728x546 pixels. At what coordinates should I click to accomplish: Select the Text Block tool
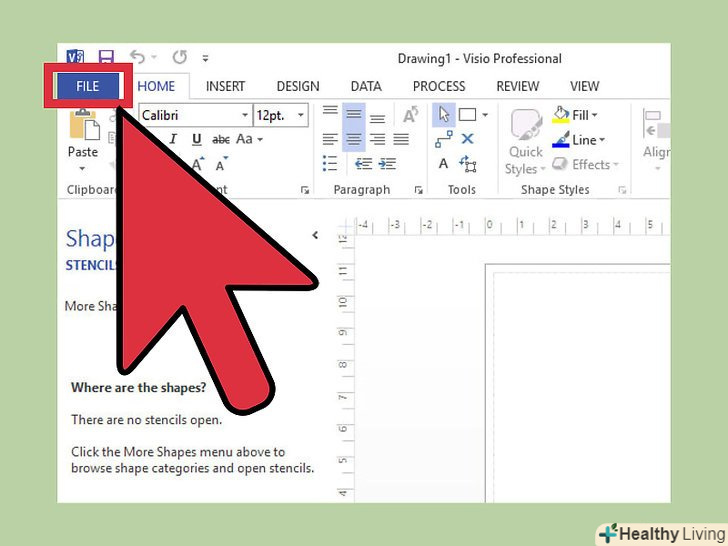pyautogui.click(x=468, y=164)
